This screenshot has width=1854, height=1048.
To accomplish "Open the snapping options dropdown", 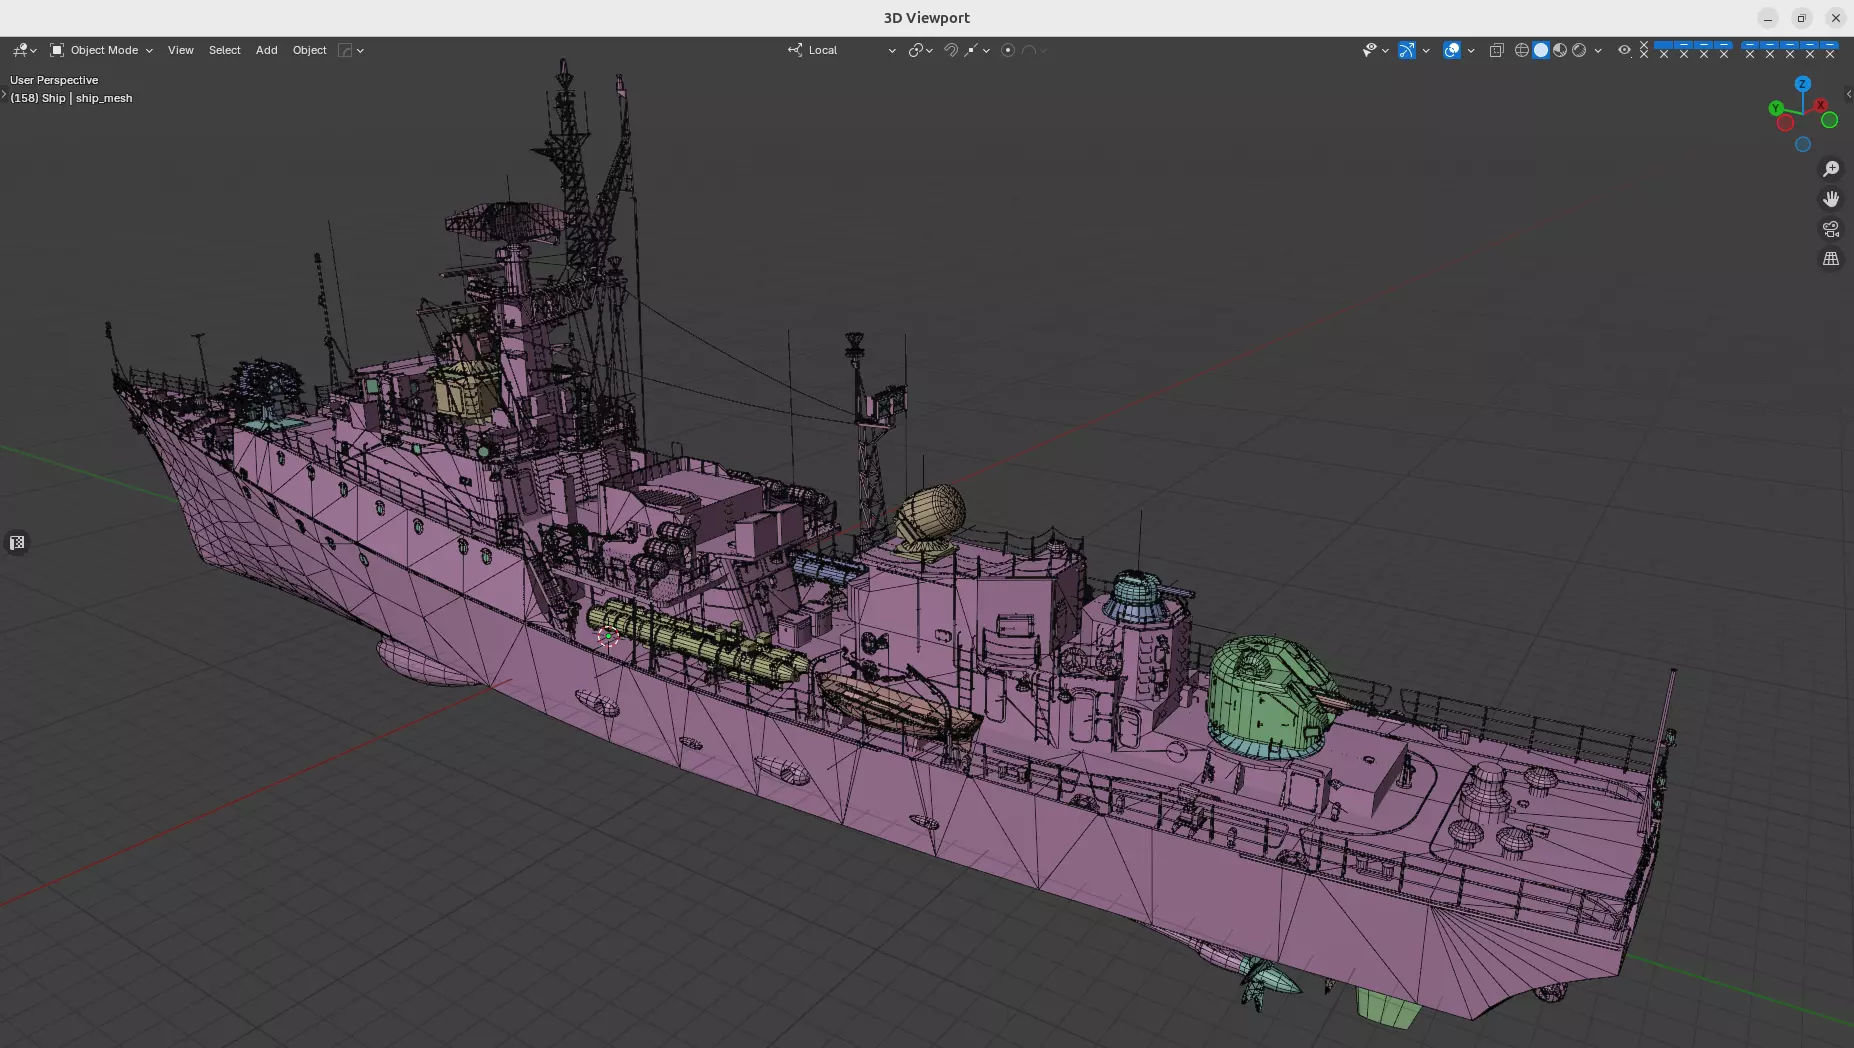I will (x=977, y=50).
